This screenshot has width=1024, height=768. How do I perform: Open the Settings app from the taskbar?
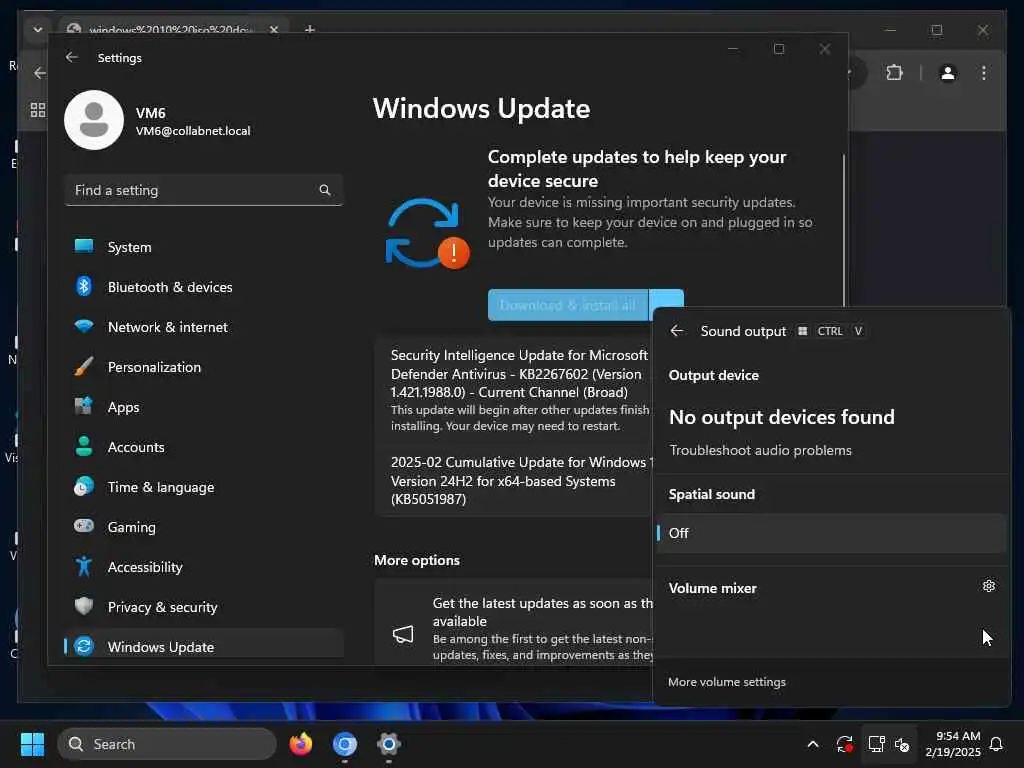click(x=389, y=744)
